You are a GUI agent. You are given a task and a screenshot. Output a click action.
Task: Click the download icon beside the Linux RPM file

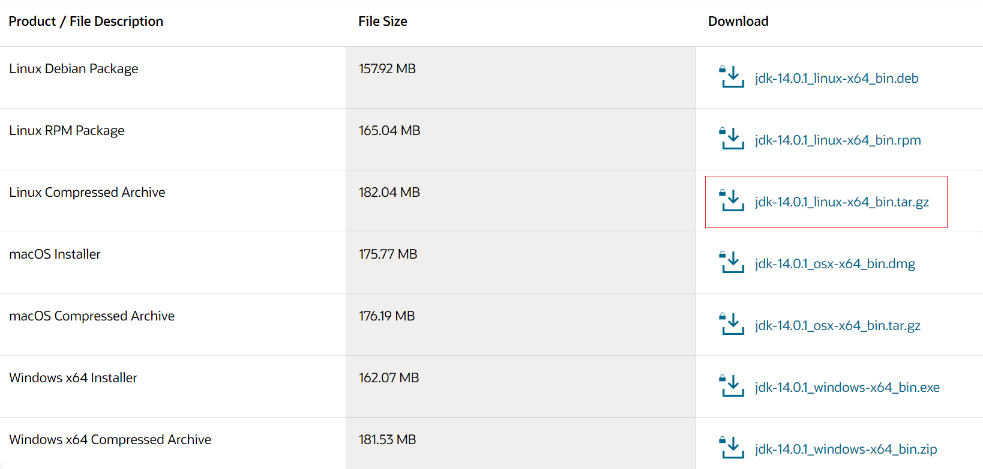pyautogui.click(x=732, y=140)
